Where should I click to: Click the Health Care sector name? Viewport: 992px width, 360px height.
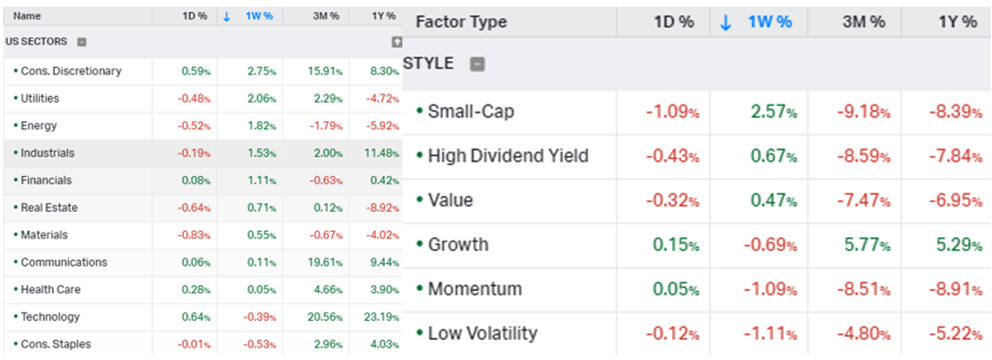pos(51,290)
